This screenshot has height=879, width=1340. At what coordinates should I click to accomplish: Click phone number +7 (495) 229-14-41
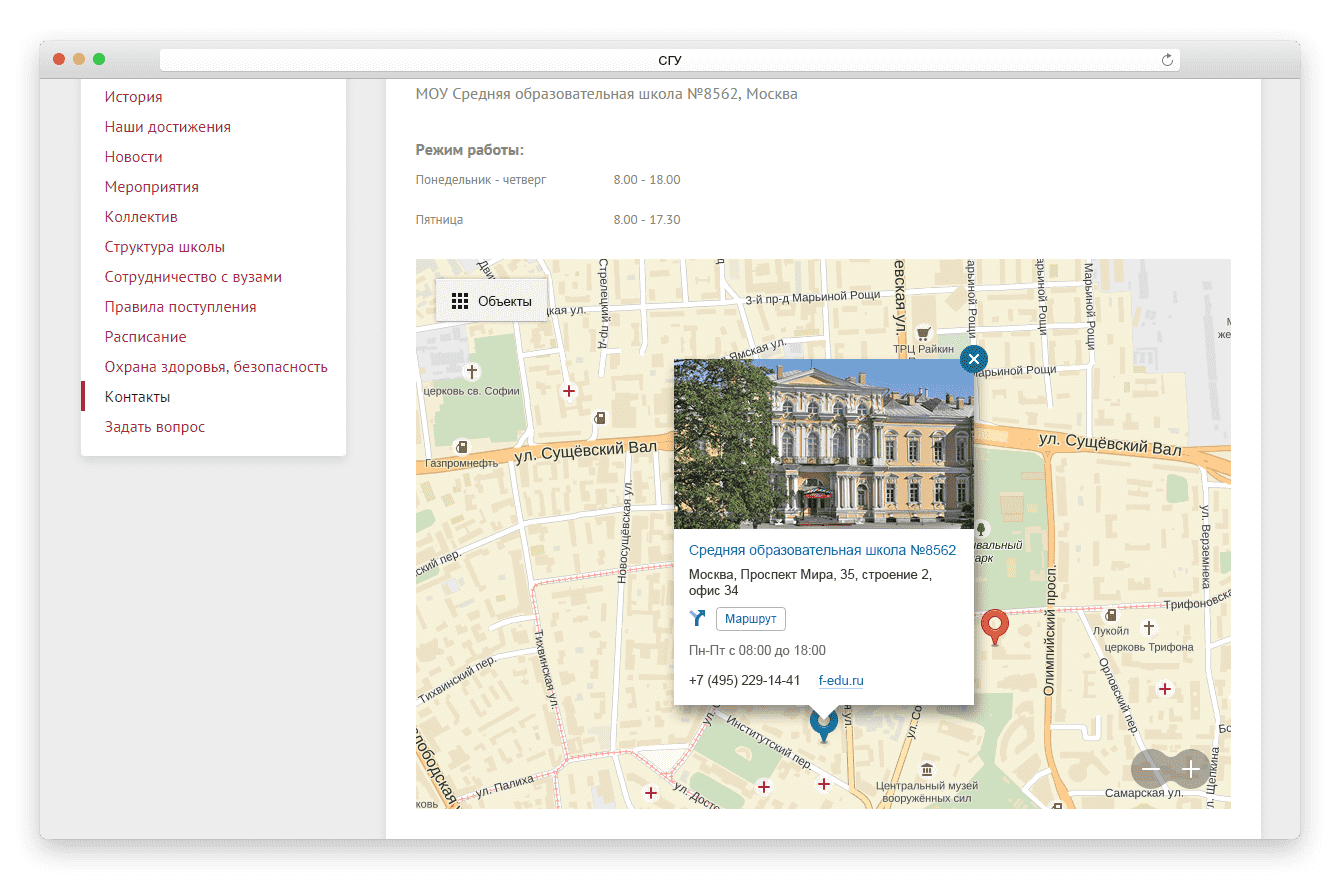tap(745, 681)
